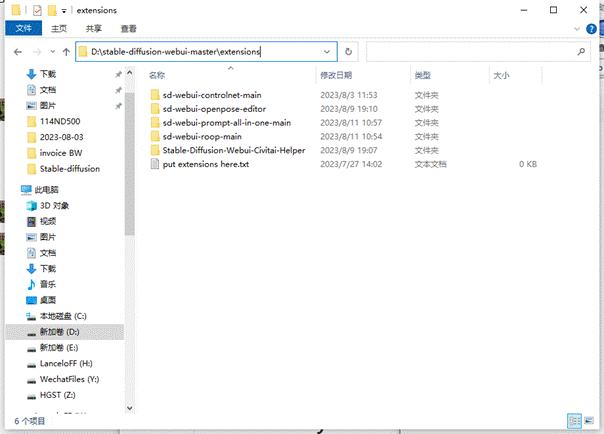
Task: Sort by the 大小 column header
Action: pos(502,75)
